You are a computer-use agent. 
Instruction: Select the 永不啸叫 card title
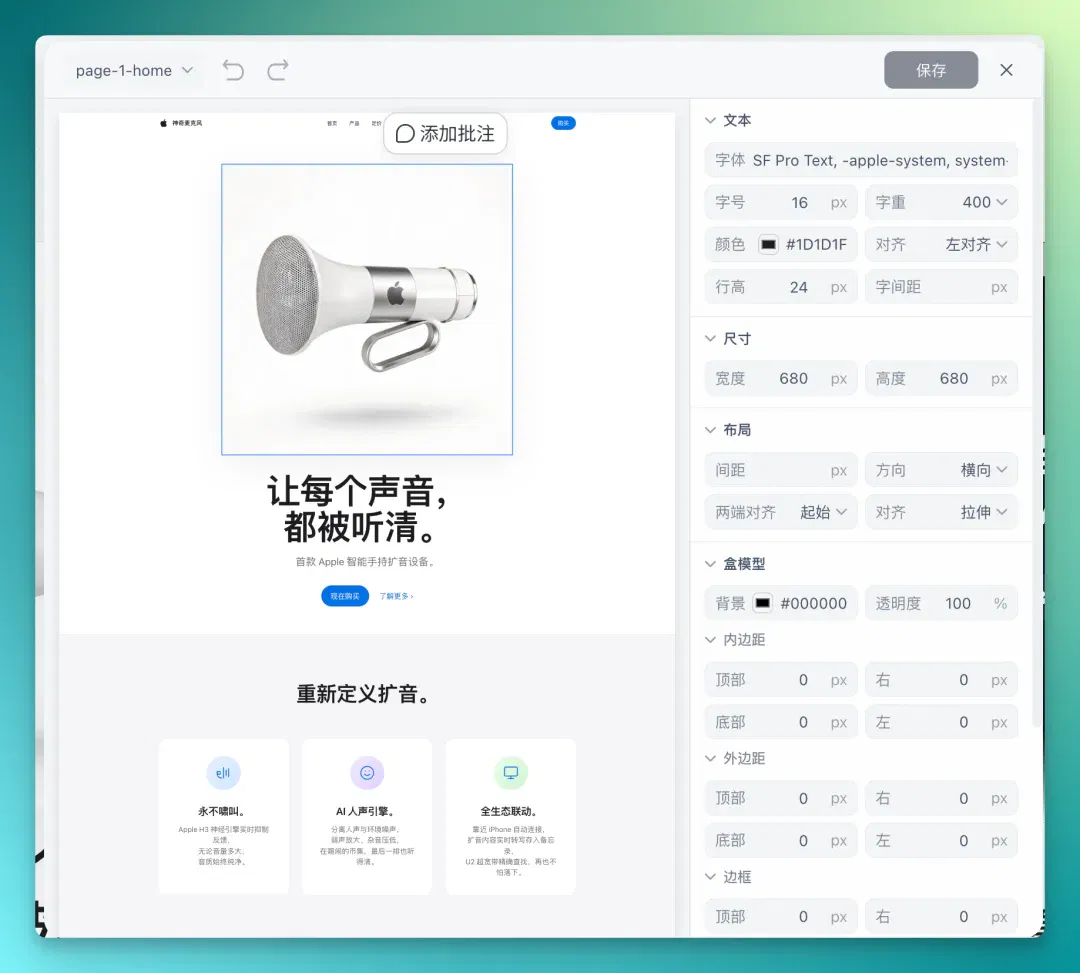tap(222, 811)
